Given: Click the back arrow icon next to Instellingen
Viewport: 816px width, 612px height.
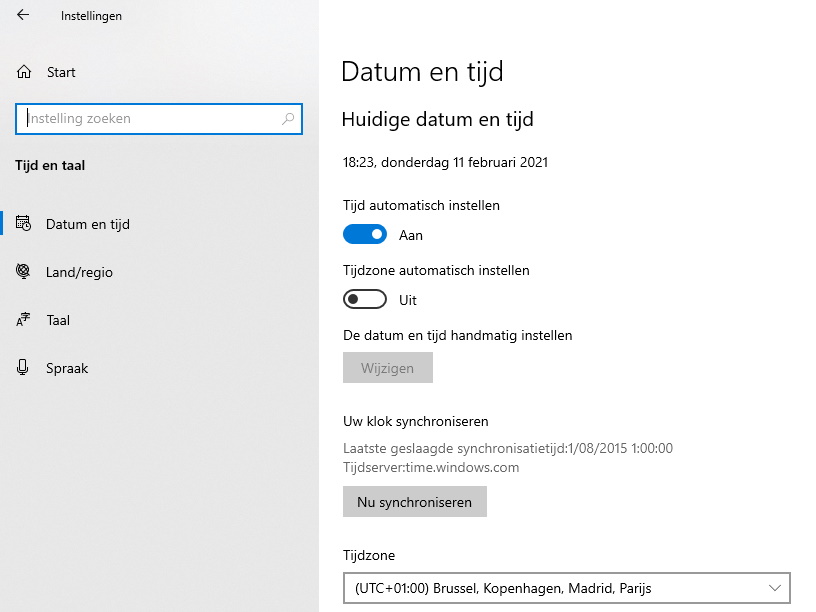Looking at the screenshot, I should pos(23,15).
